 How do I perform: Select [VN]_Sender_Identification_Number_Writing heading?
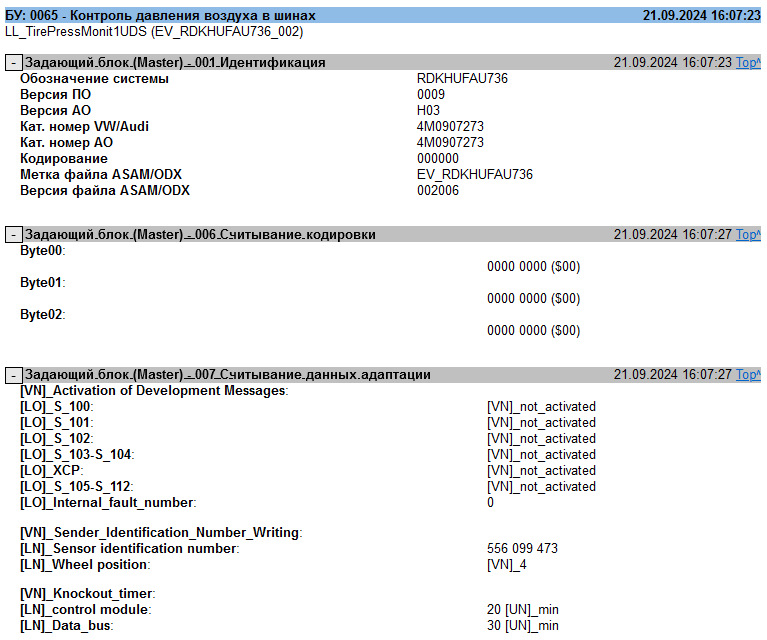tap(161, 532)
